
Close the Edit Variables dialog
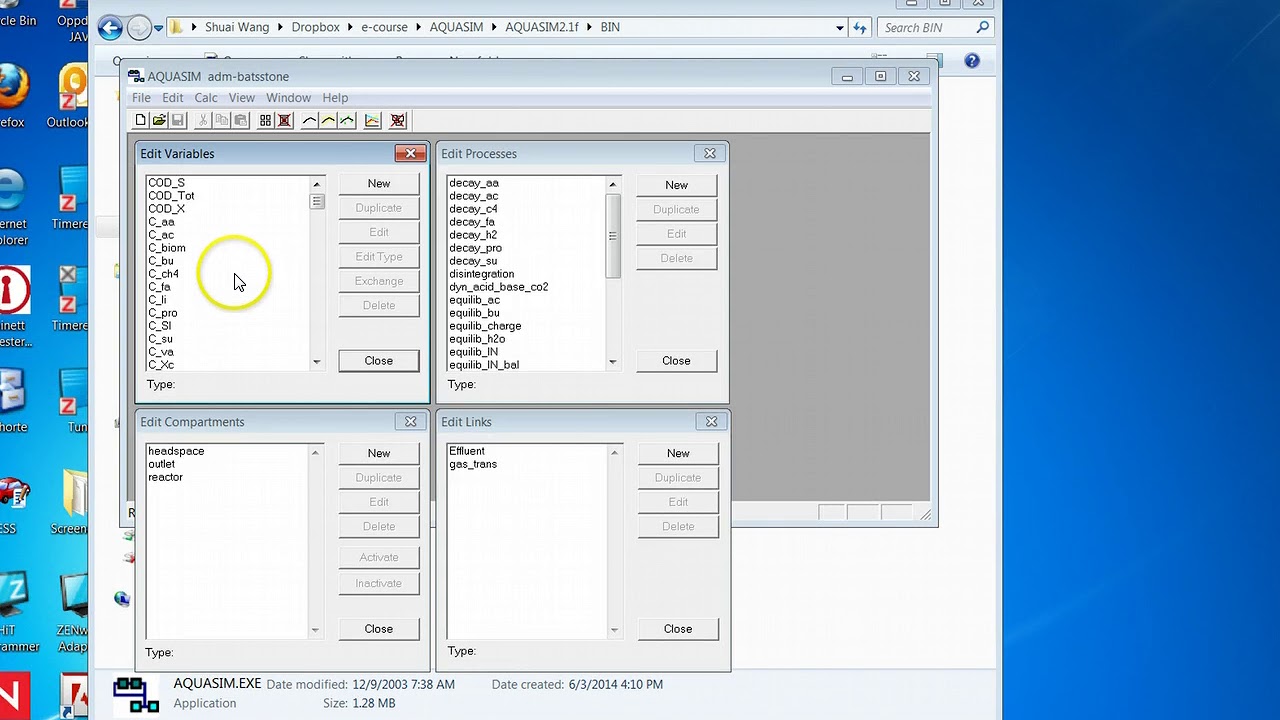click(x=410, y=153)
